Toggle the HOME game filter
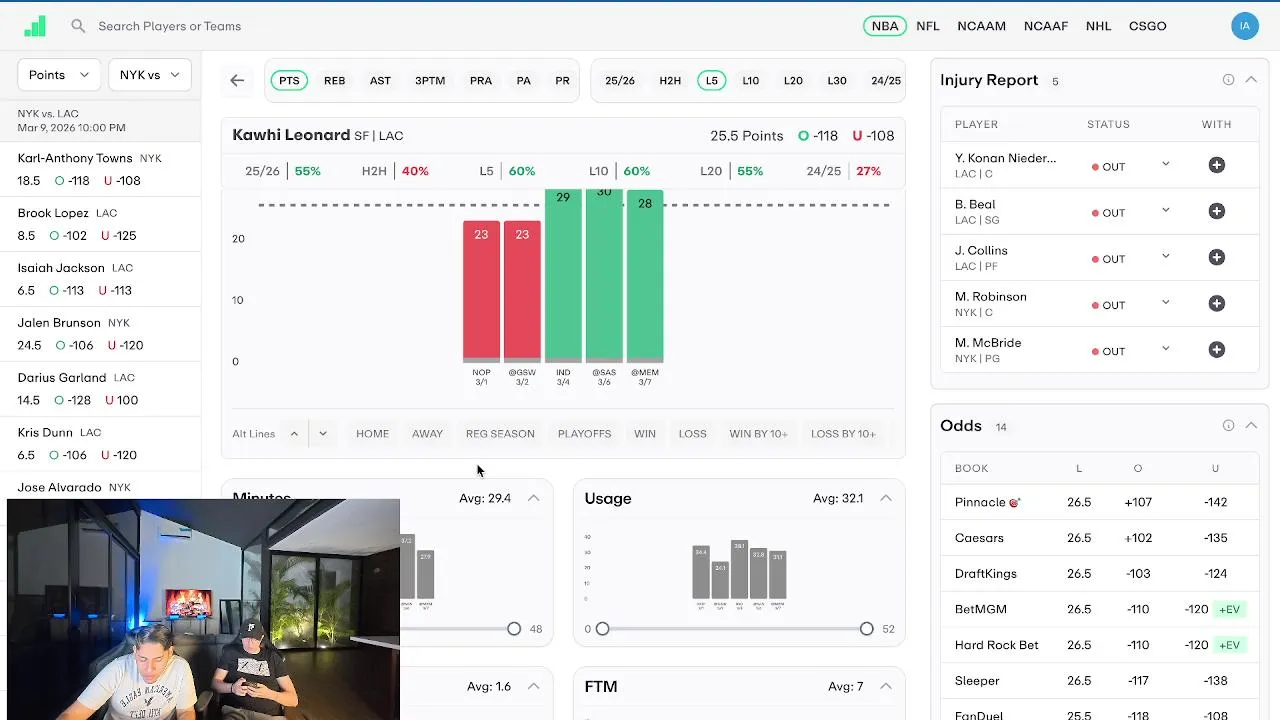1280x720 pixels. pos(372,434)
